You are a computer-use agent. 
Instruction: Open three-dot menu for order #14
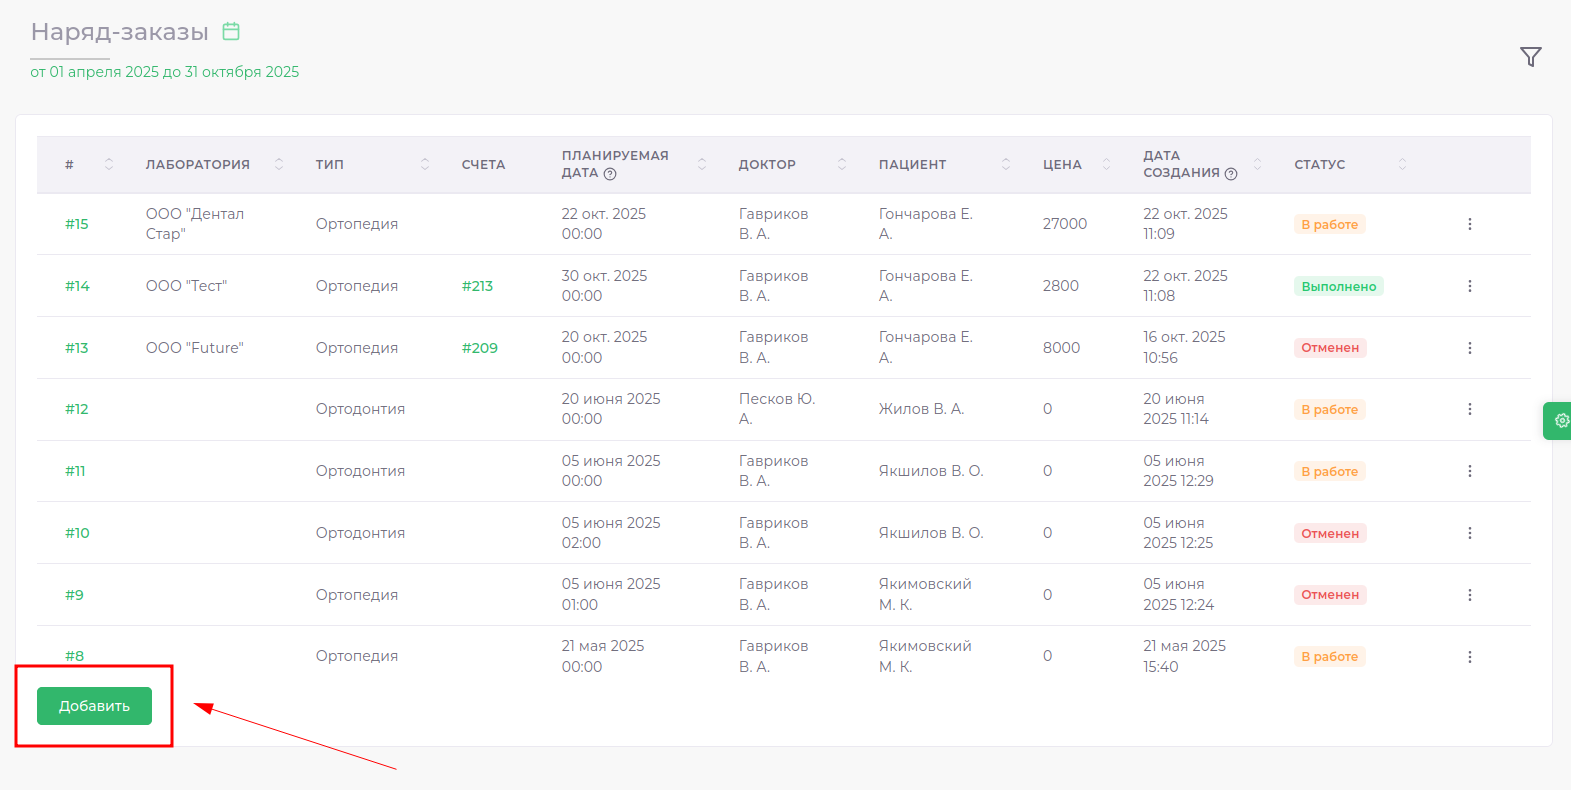[1469, 286]
